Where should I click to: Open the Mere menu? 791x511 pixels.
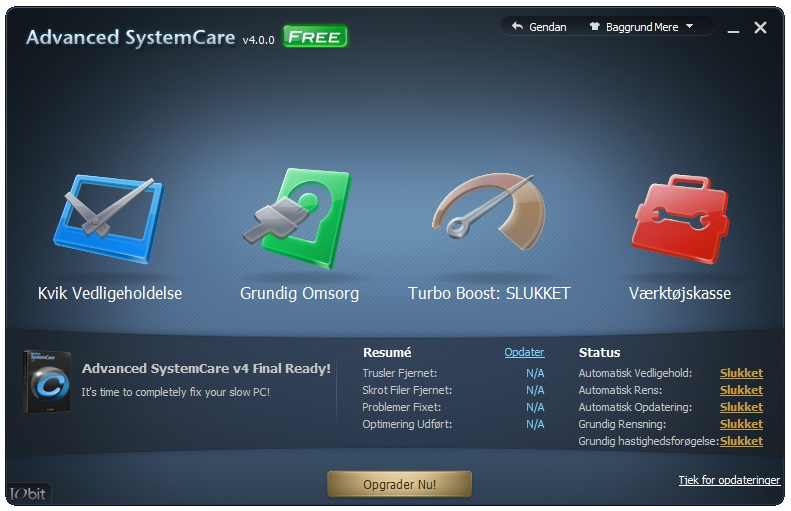666,27
